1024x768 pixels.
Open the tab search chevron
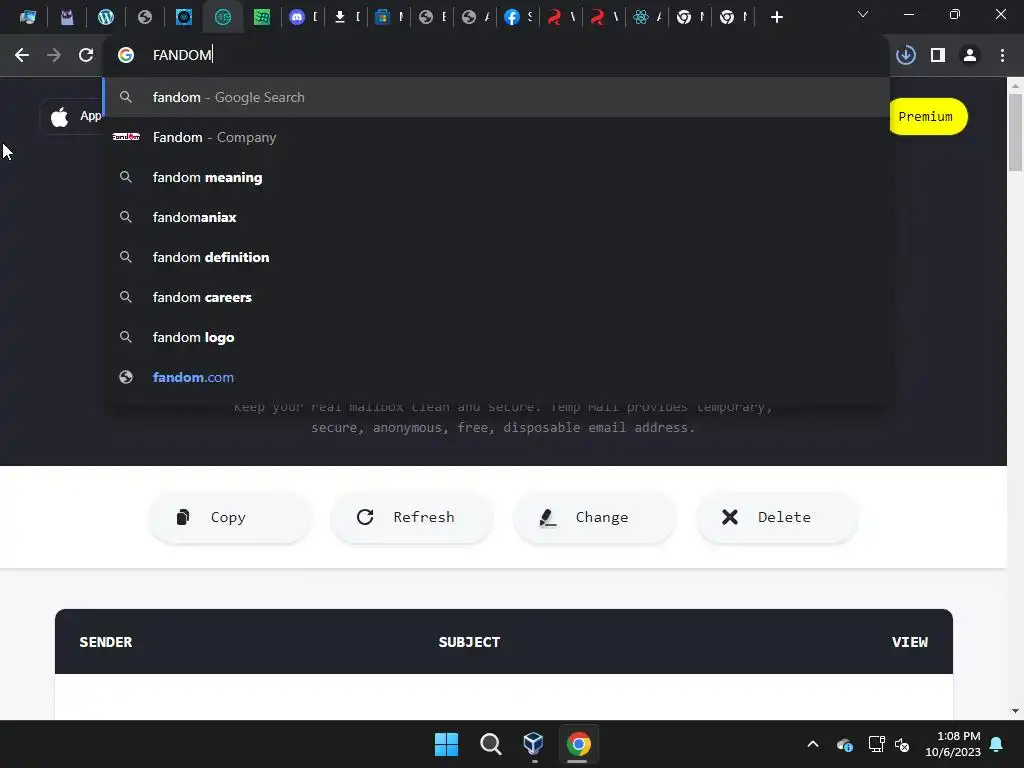pos(863,14)
